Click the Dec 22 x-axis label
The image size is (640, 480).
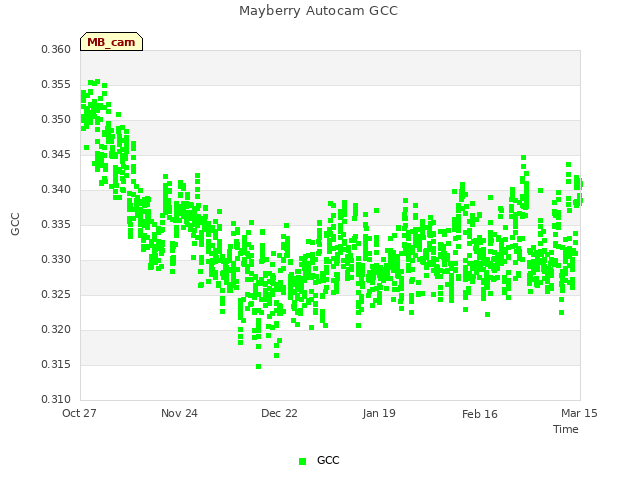coord(279,413)
